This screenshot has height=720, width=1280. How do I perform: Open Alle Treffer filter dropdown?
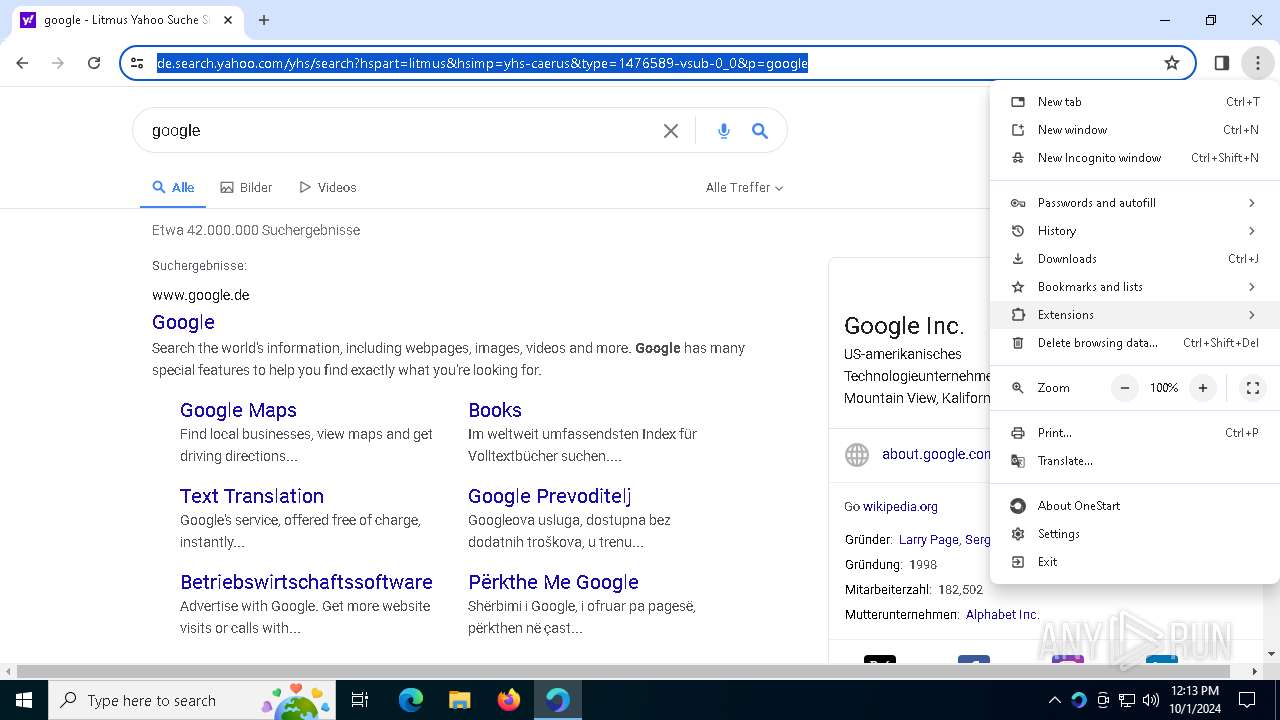point(744,187)
